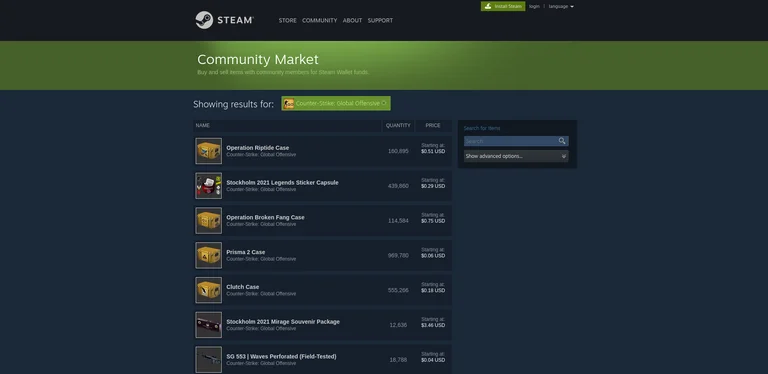Click quantity 160,895 for Operation Riptide Case
The height and width of the screenshot is (374, 768).
coord(398,151)
